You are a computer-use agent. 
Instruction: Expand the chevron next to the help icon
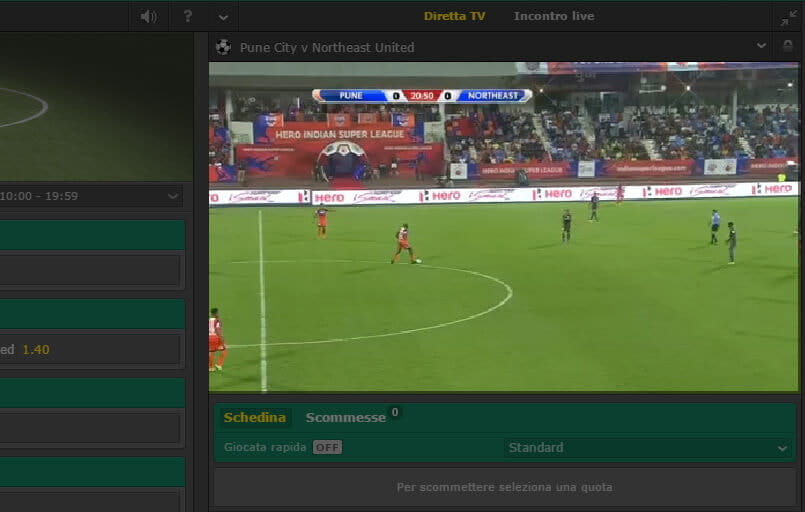(223, 17)
